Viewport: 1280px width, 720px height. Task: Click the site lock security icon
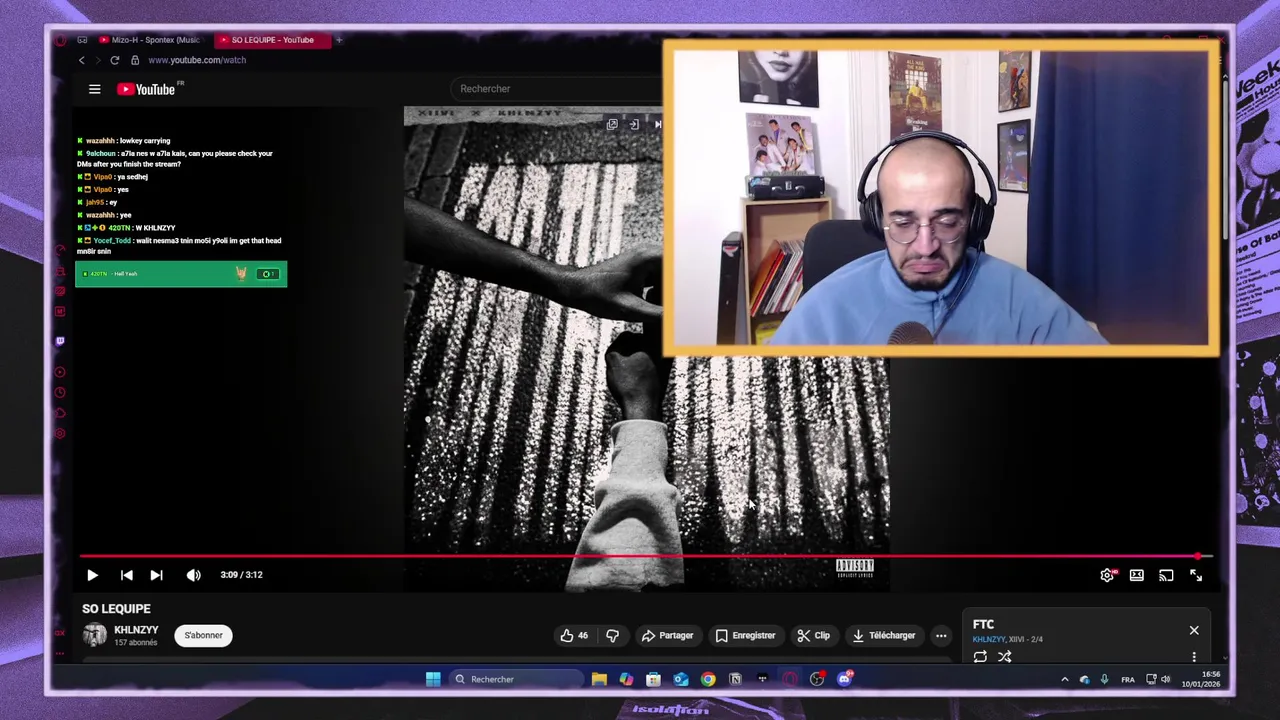click(135, 60)
